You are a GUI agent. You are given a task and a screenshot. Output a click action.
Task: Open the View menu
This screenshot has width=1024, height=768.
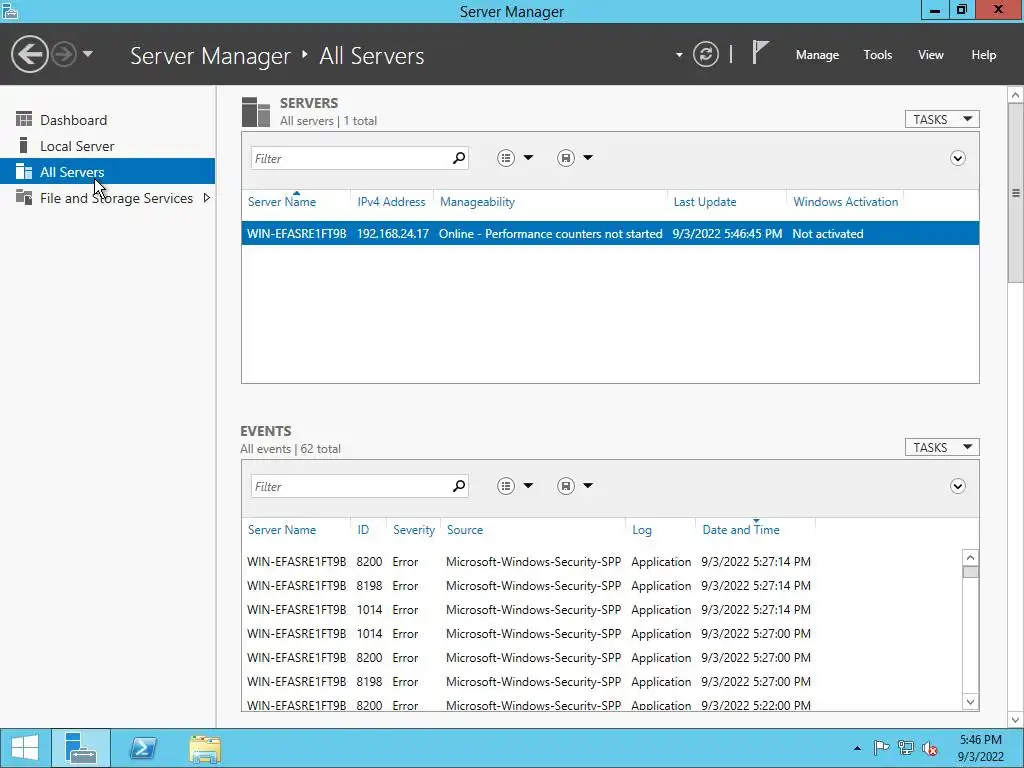931,55
